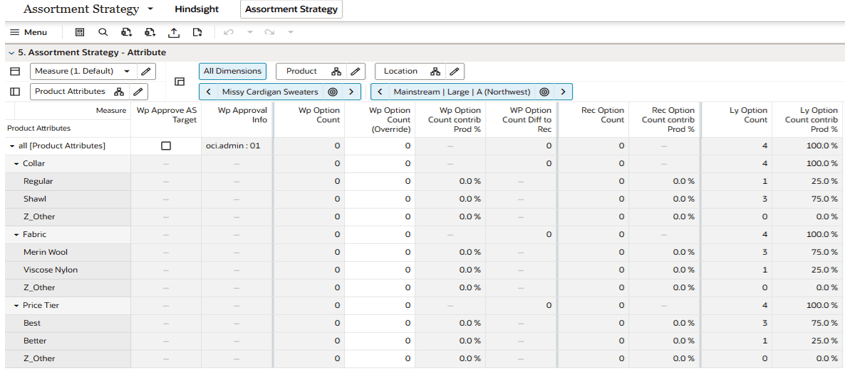Go to previous product before Missy Cardigan Sweaters
Viewport: 845px width, 370px height.
[x=208, y=92]
